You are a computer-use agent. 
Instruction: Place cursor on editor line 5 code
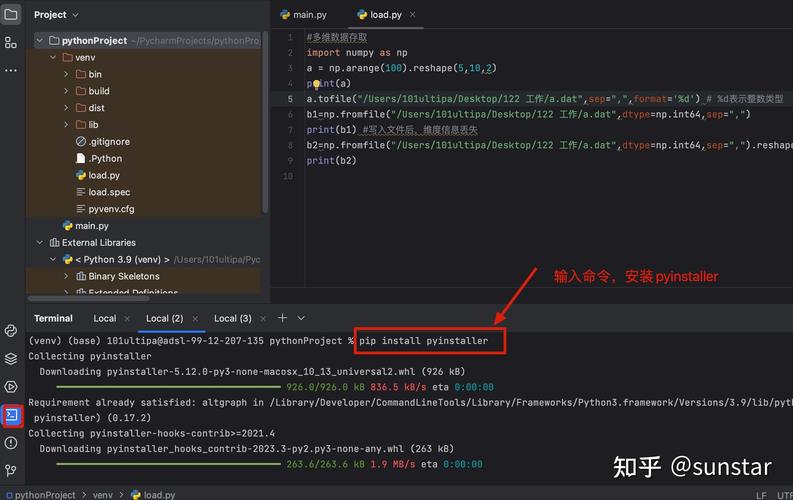[x=545, y=99]
